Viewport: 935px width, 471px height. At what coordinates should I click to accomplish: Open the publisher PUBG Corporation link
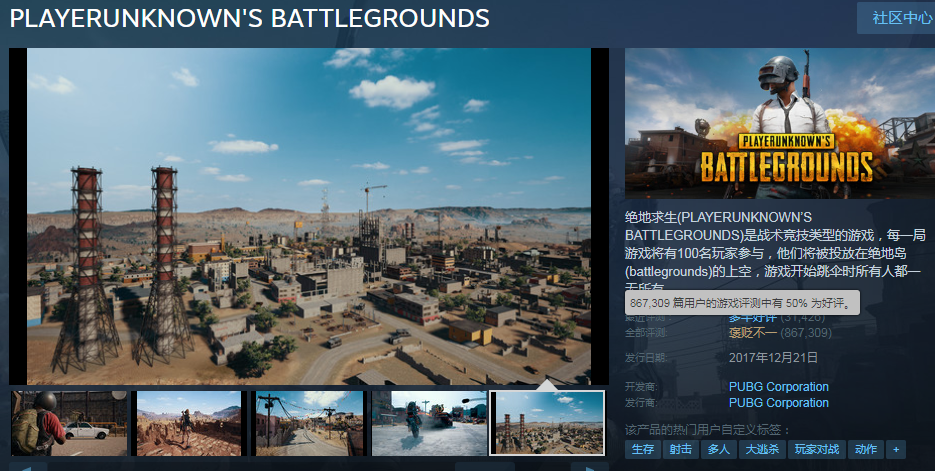coord(778,403)
